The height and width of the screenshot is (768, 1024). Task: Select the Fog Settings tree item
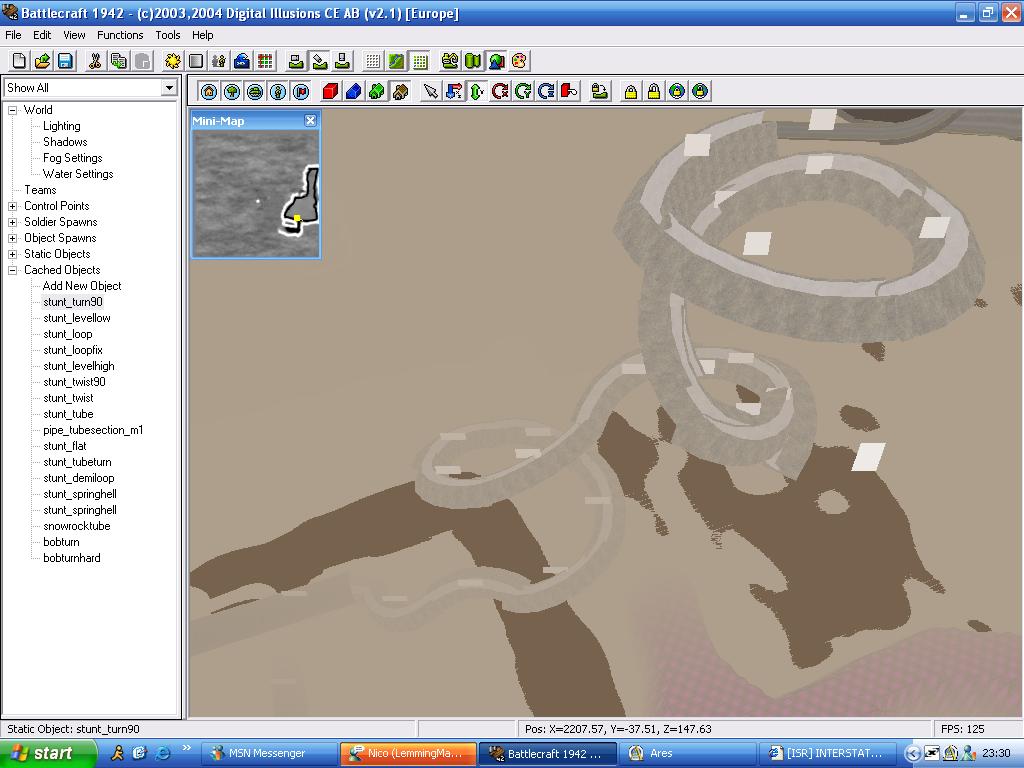pos(72,158)
